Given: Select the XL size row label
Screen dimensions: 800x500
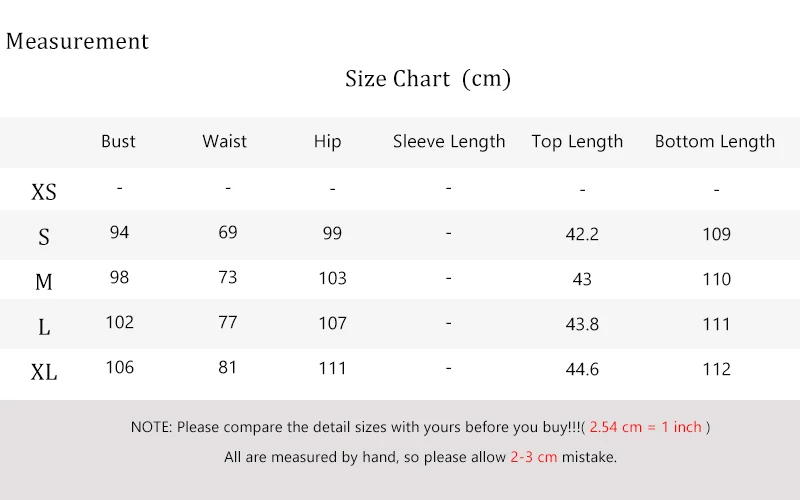Looking at the screenshot, I should (x=44, y=372).
